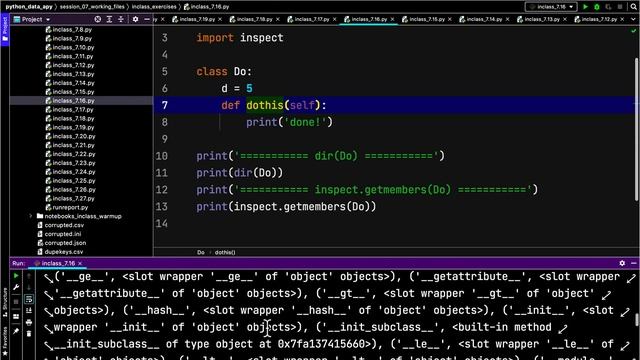Expand the notebooks_inclass_warmup folder
640x360 pixels.
click(x=30, y=216)
